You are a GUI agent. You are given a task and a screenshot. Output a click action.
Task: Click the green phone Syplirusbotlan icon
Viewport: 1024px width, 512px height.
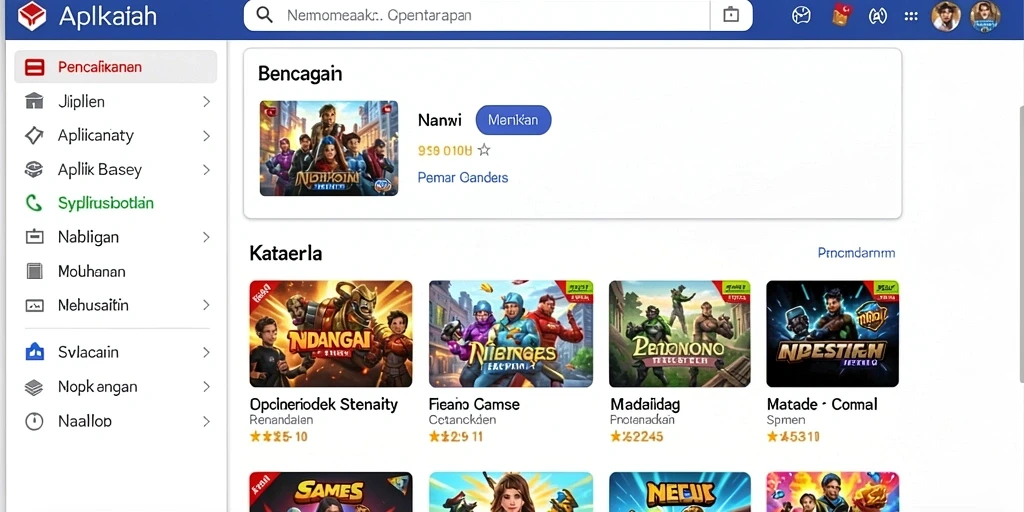(33, 203)
